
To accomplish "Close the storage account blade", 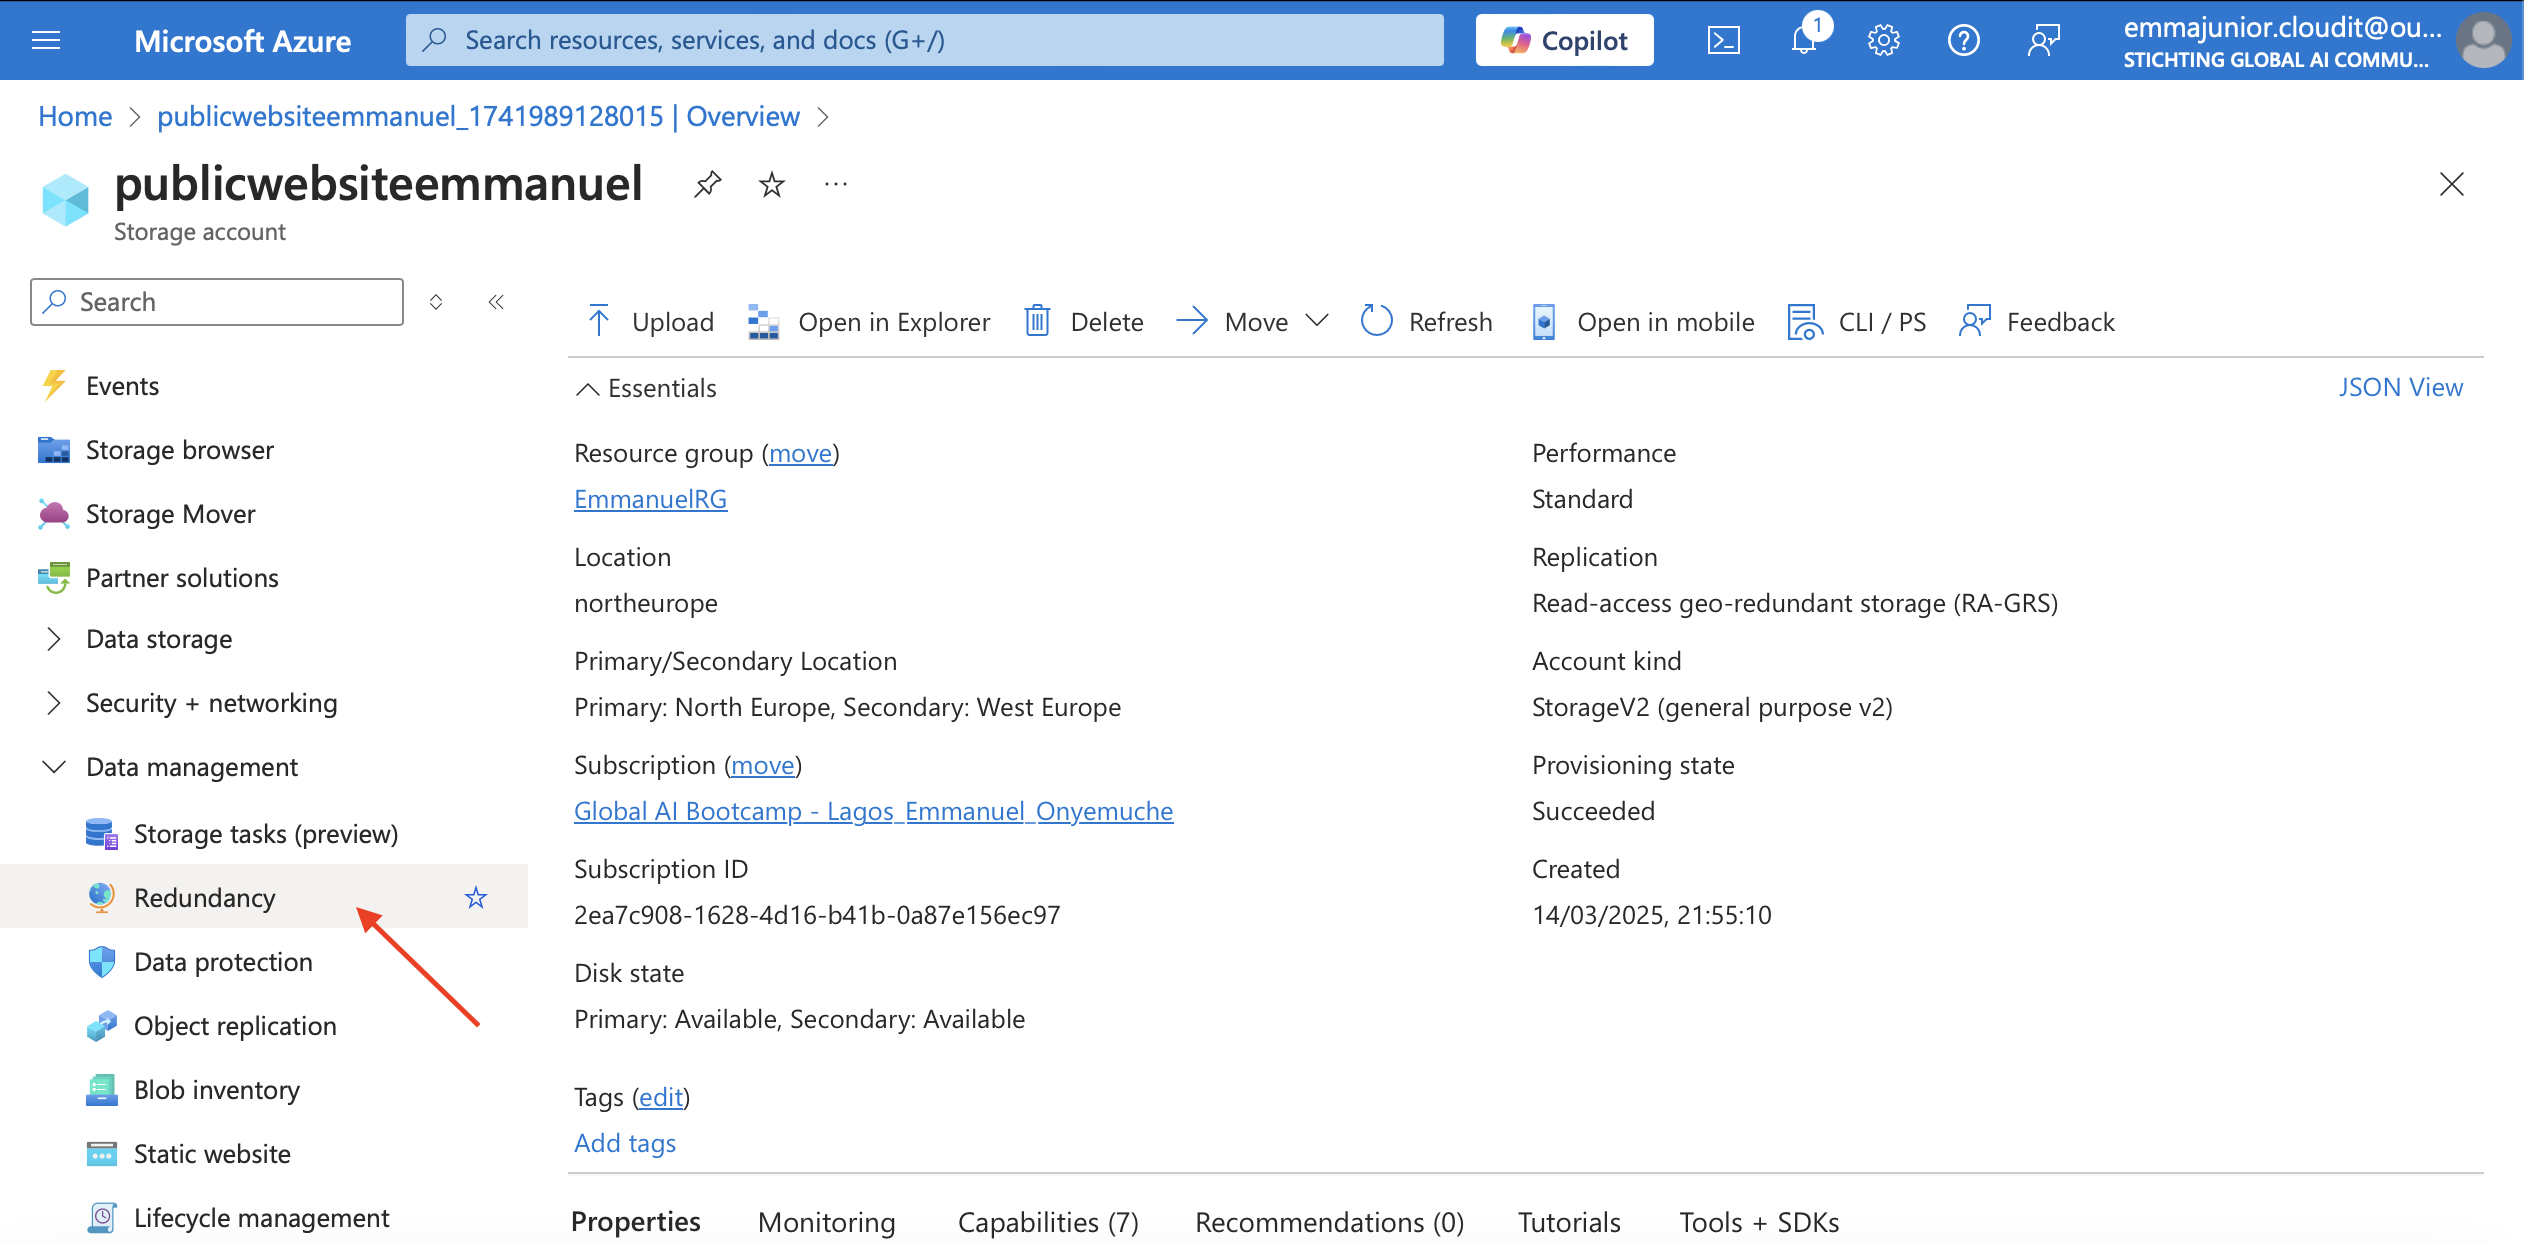I will [x=2451, y=184].
